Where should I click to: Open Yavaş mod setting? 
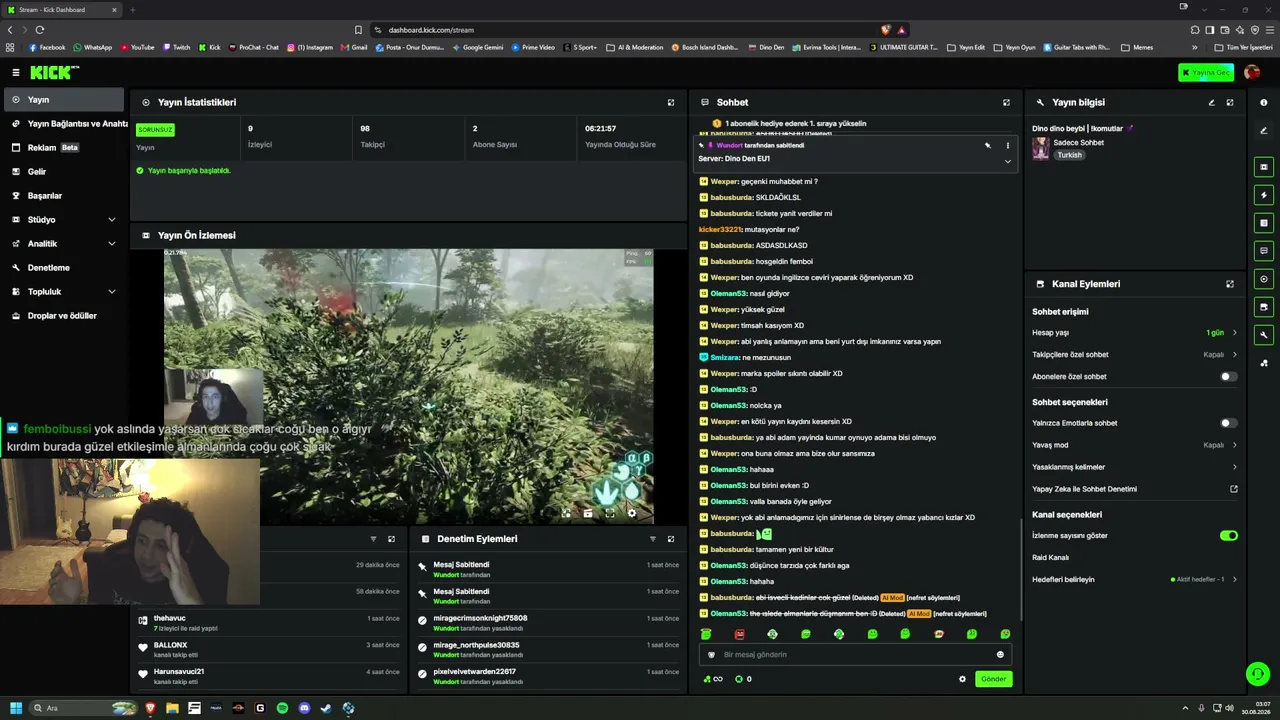pyautogui.click(x=1135, y=445)
